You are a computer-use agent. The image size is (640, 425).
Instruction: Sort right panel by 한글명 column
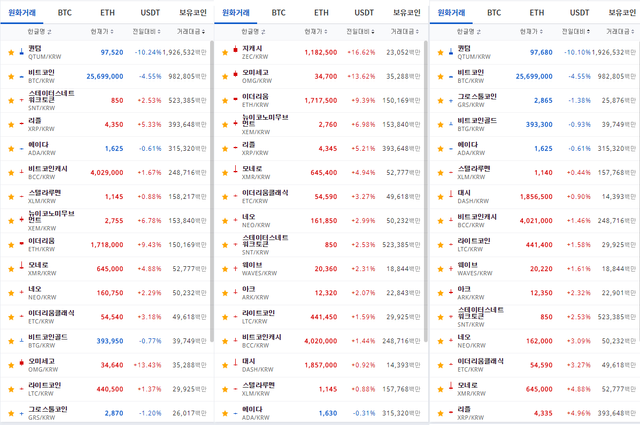coord(469,31)
